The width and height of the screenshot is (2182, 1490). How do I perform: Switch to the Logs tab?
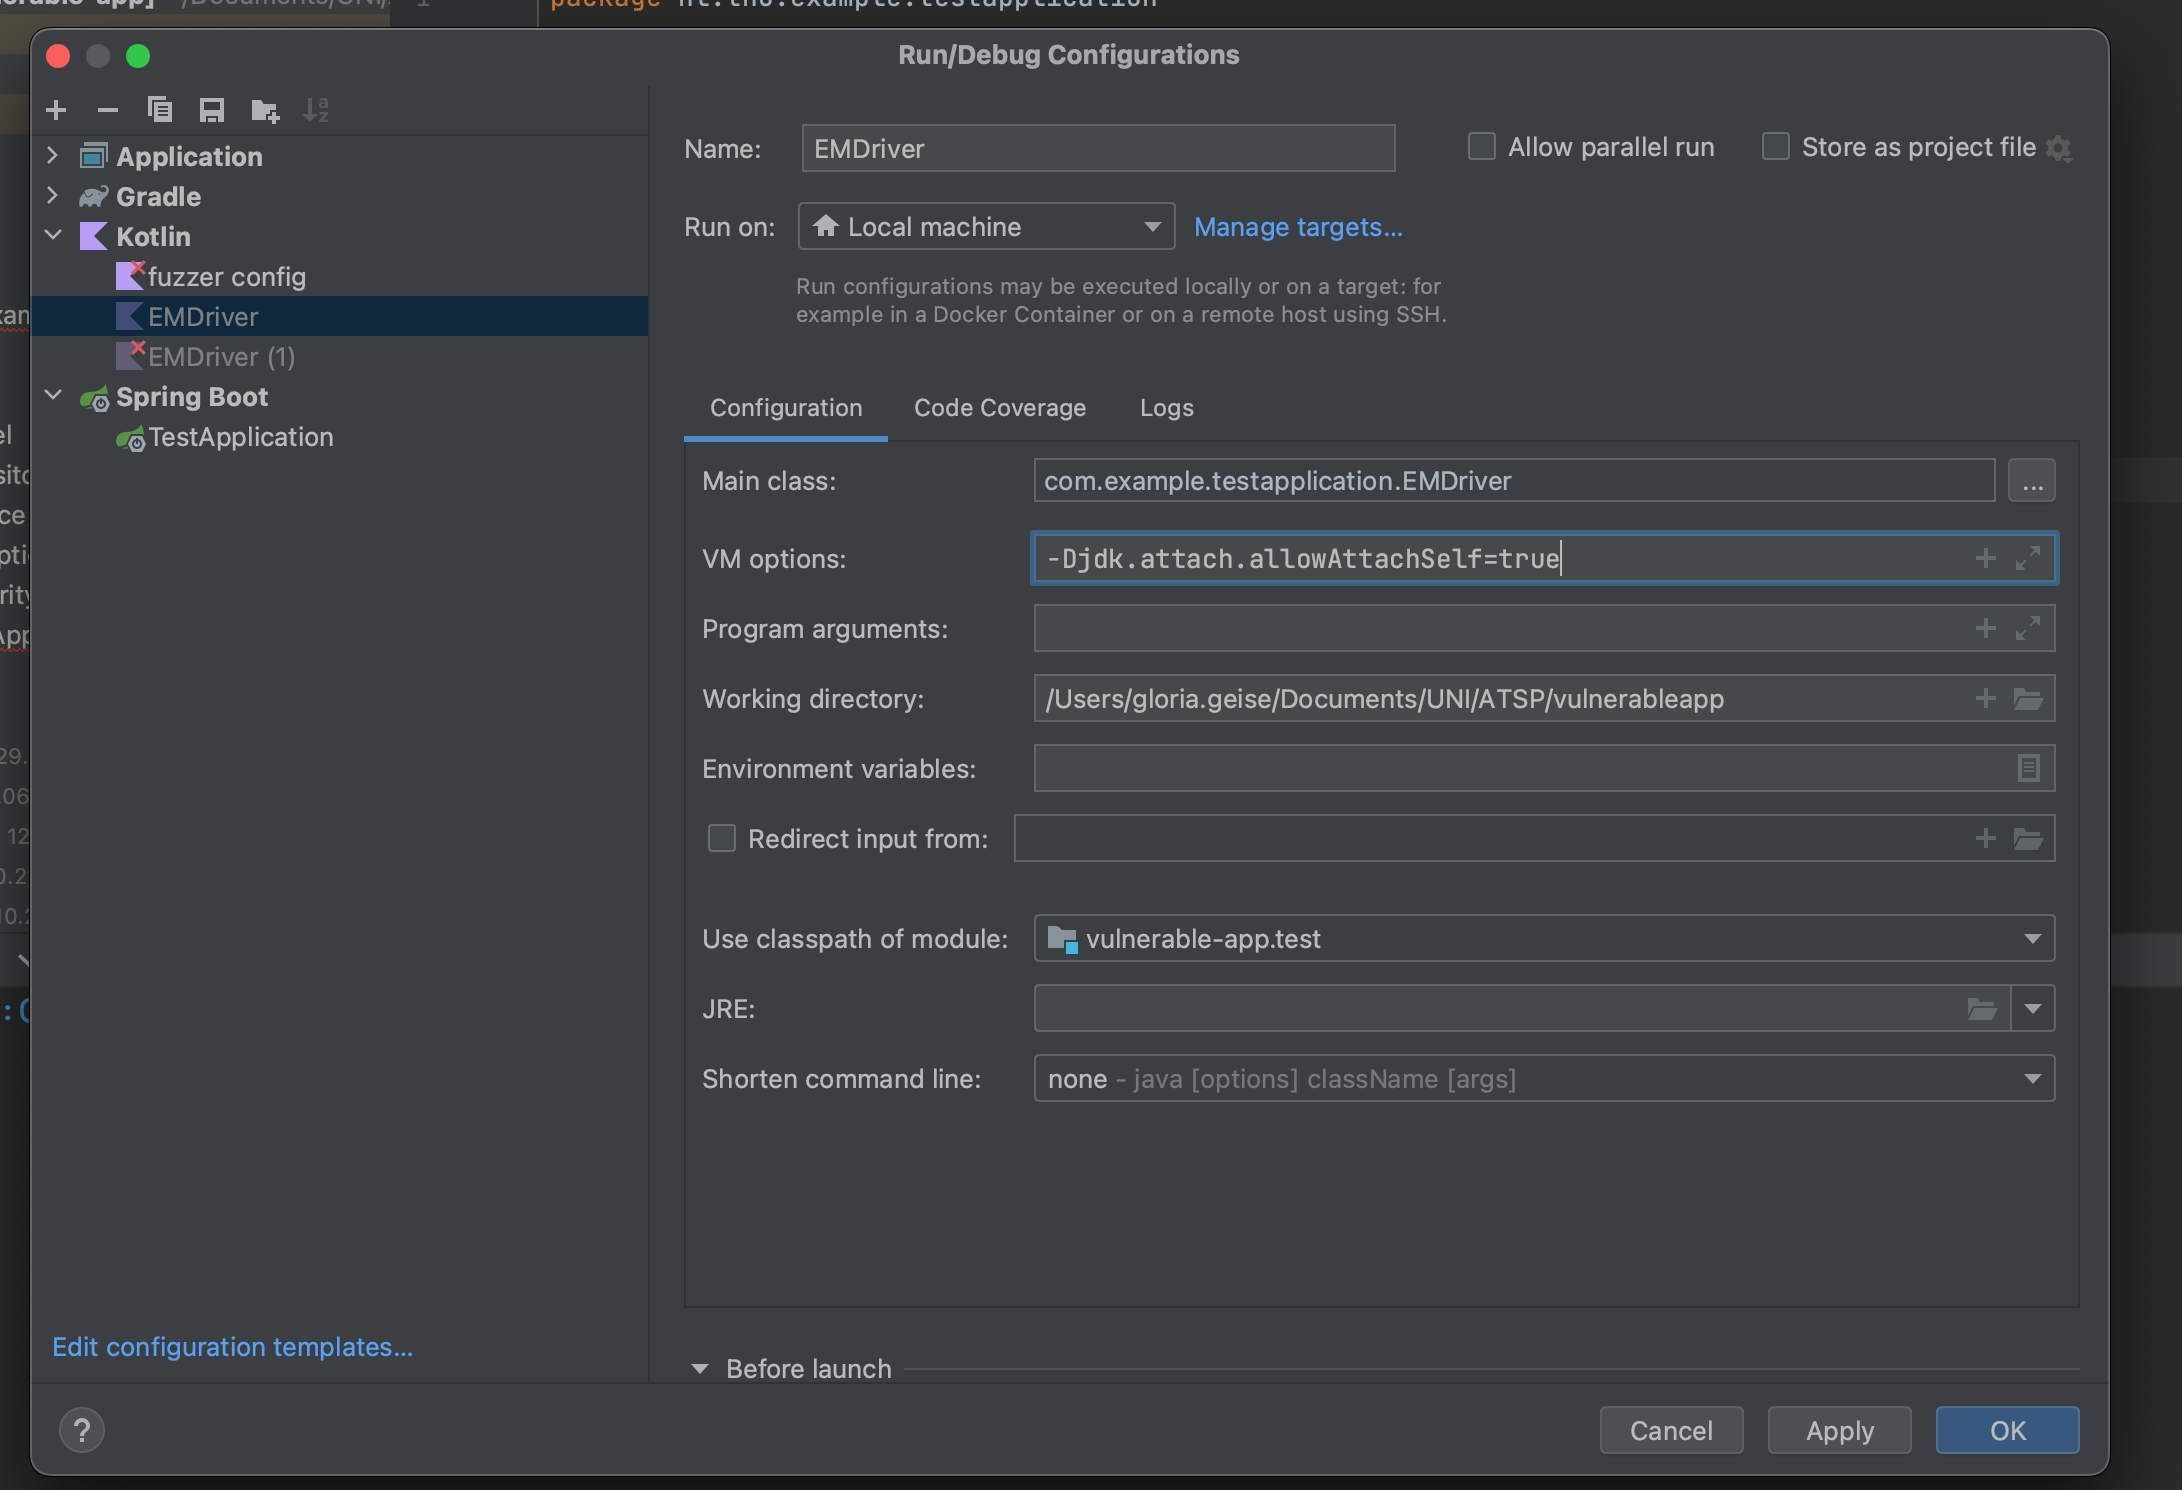point(1165,408)
